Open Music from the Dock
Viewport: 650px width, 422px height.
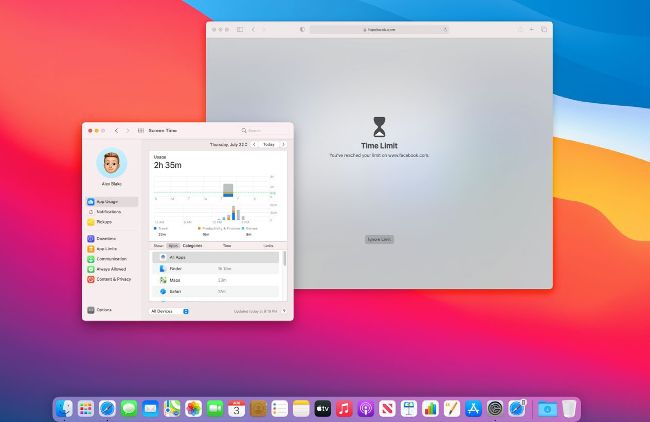click(343, 408)
